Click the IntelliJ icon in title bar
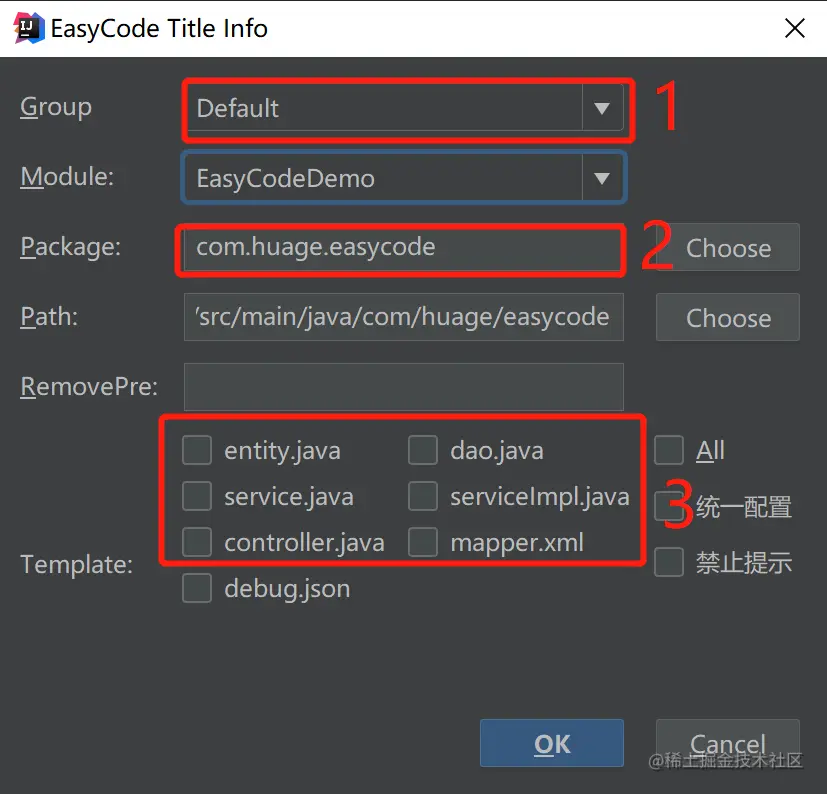Screen dimensions: 827x794 pos(28,28)
